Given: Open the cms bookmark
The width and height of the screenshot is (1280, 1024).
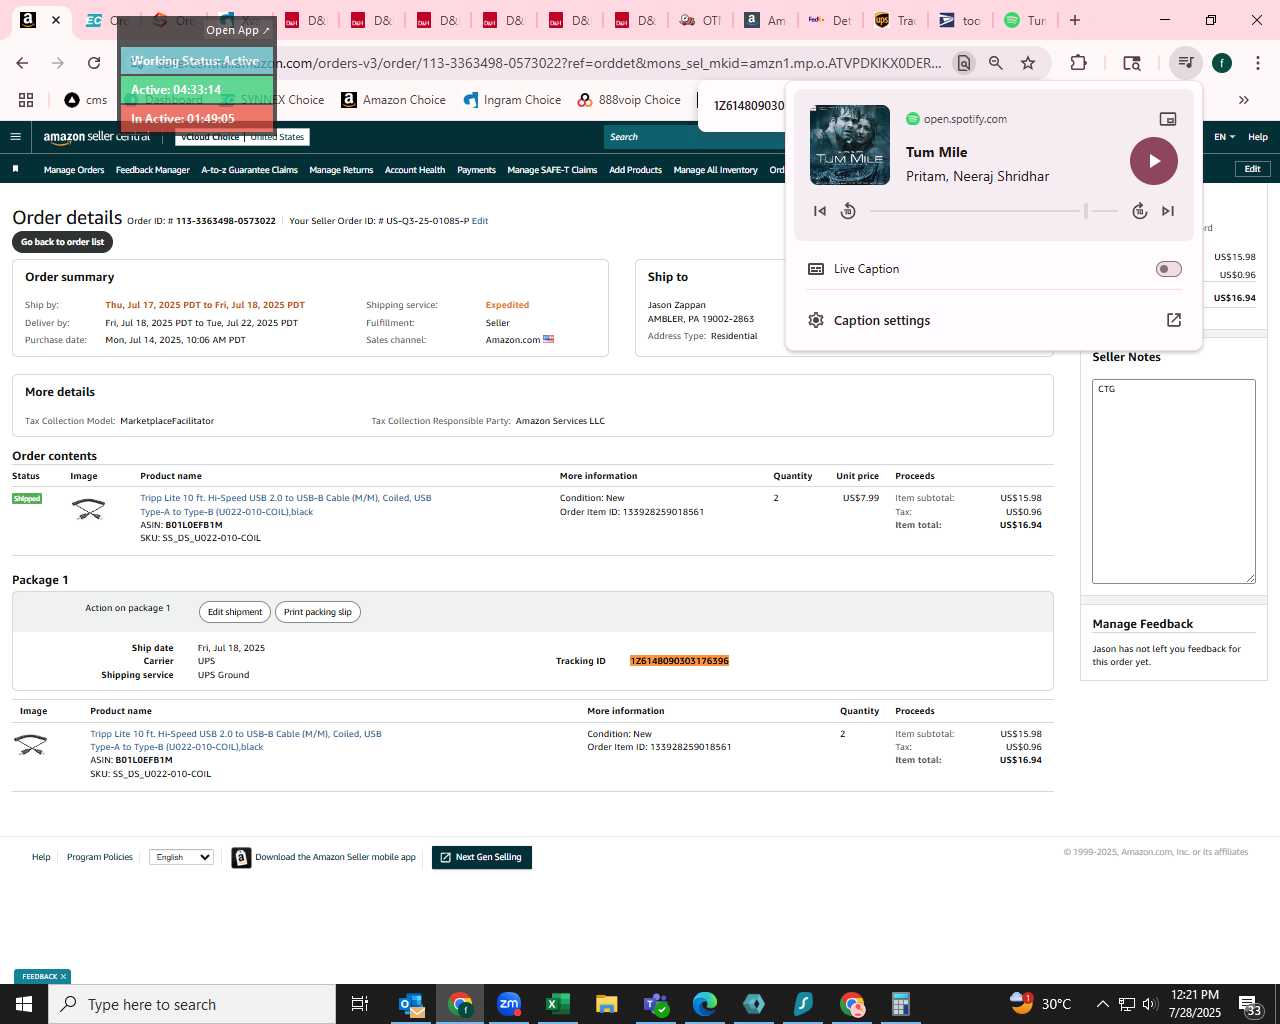Looking at the screenshot, I should point(86,100).
